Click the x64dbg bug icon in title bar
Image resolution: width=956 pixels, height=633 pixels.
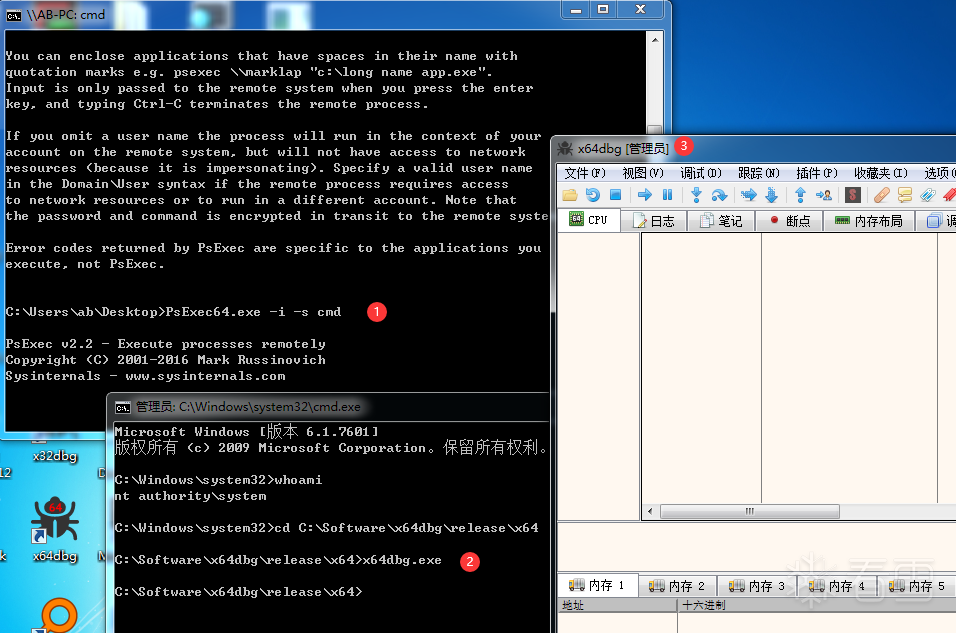[565, 148]
